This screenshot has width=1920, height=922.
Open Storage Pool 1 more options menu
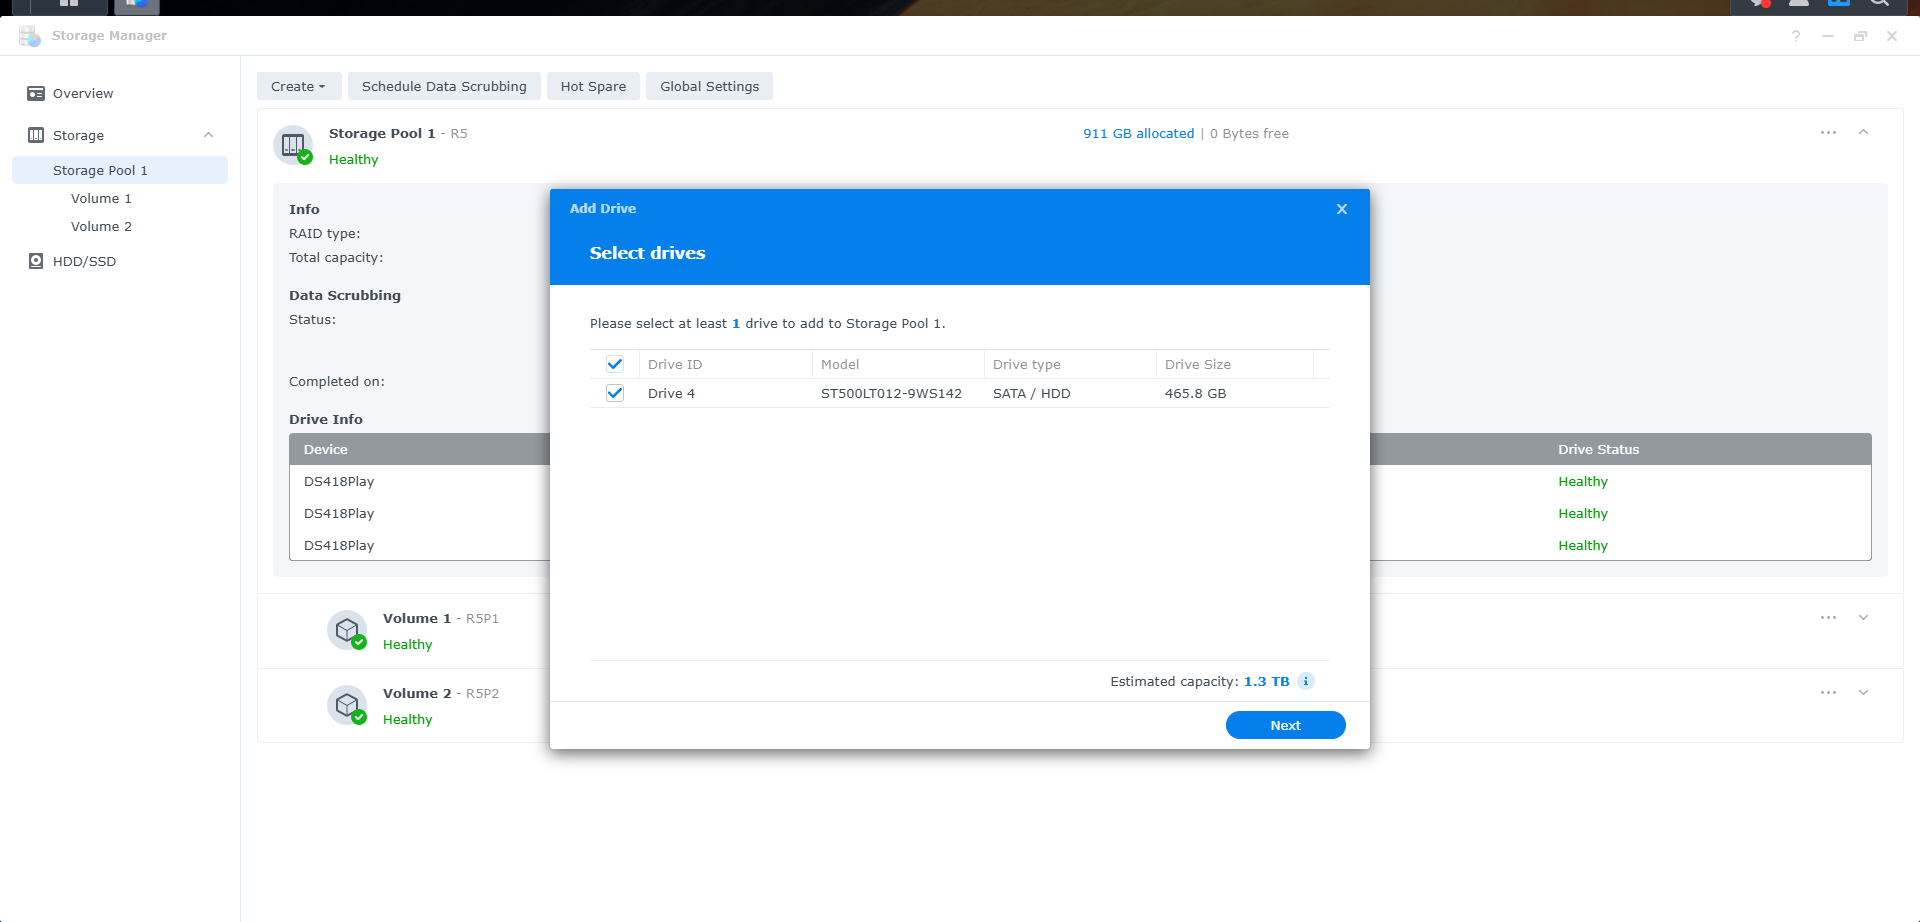[x=1828, y=133]
